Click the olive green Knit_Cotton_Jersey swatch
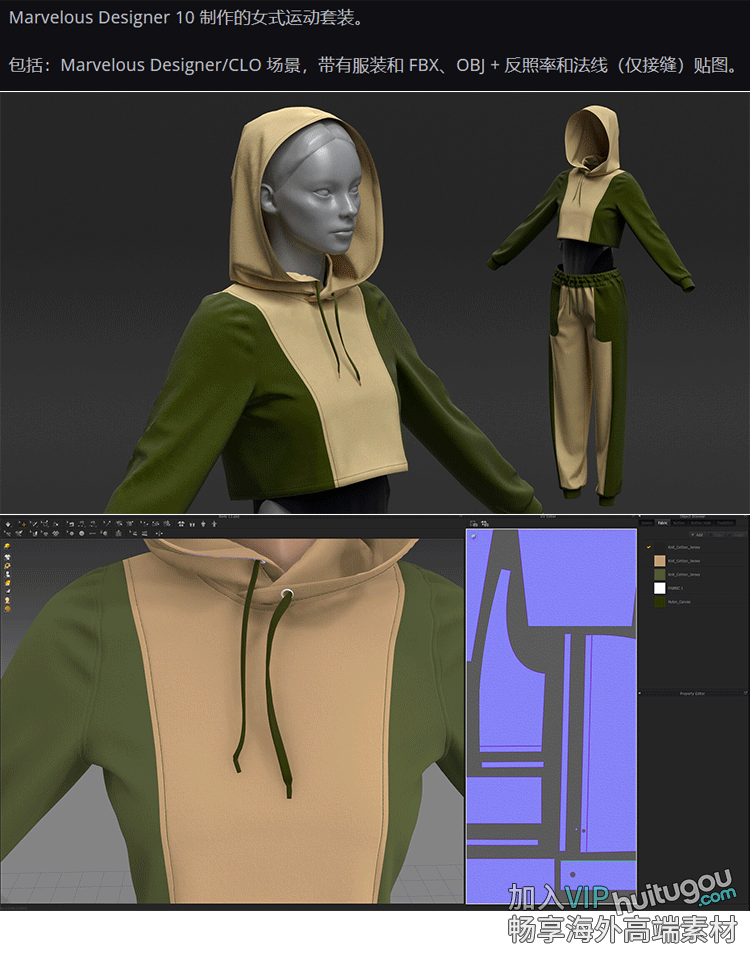This screenshot has height=960, width=750. tap(659, 575)
